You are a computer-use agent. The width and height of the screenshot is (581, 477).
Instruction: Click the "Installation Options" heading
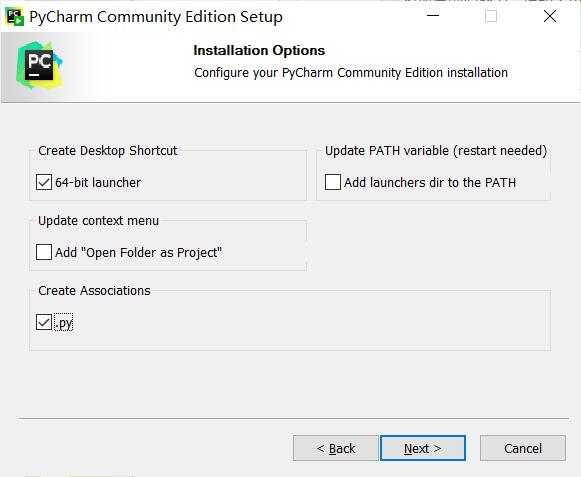259,50
